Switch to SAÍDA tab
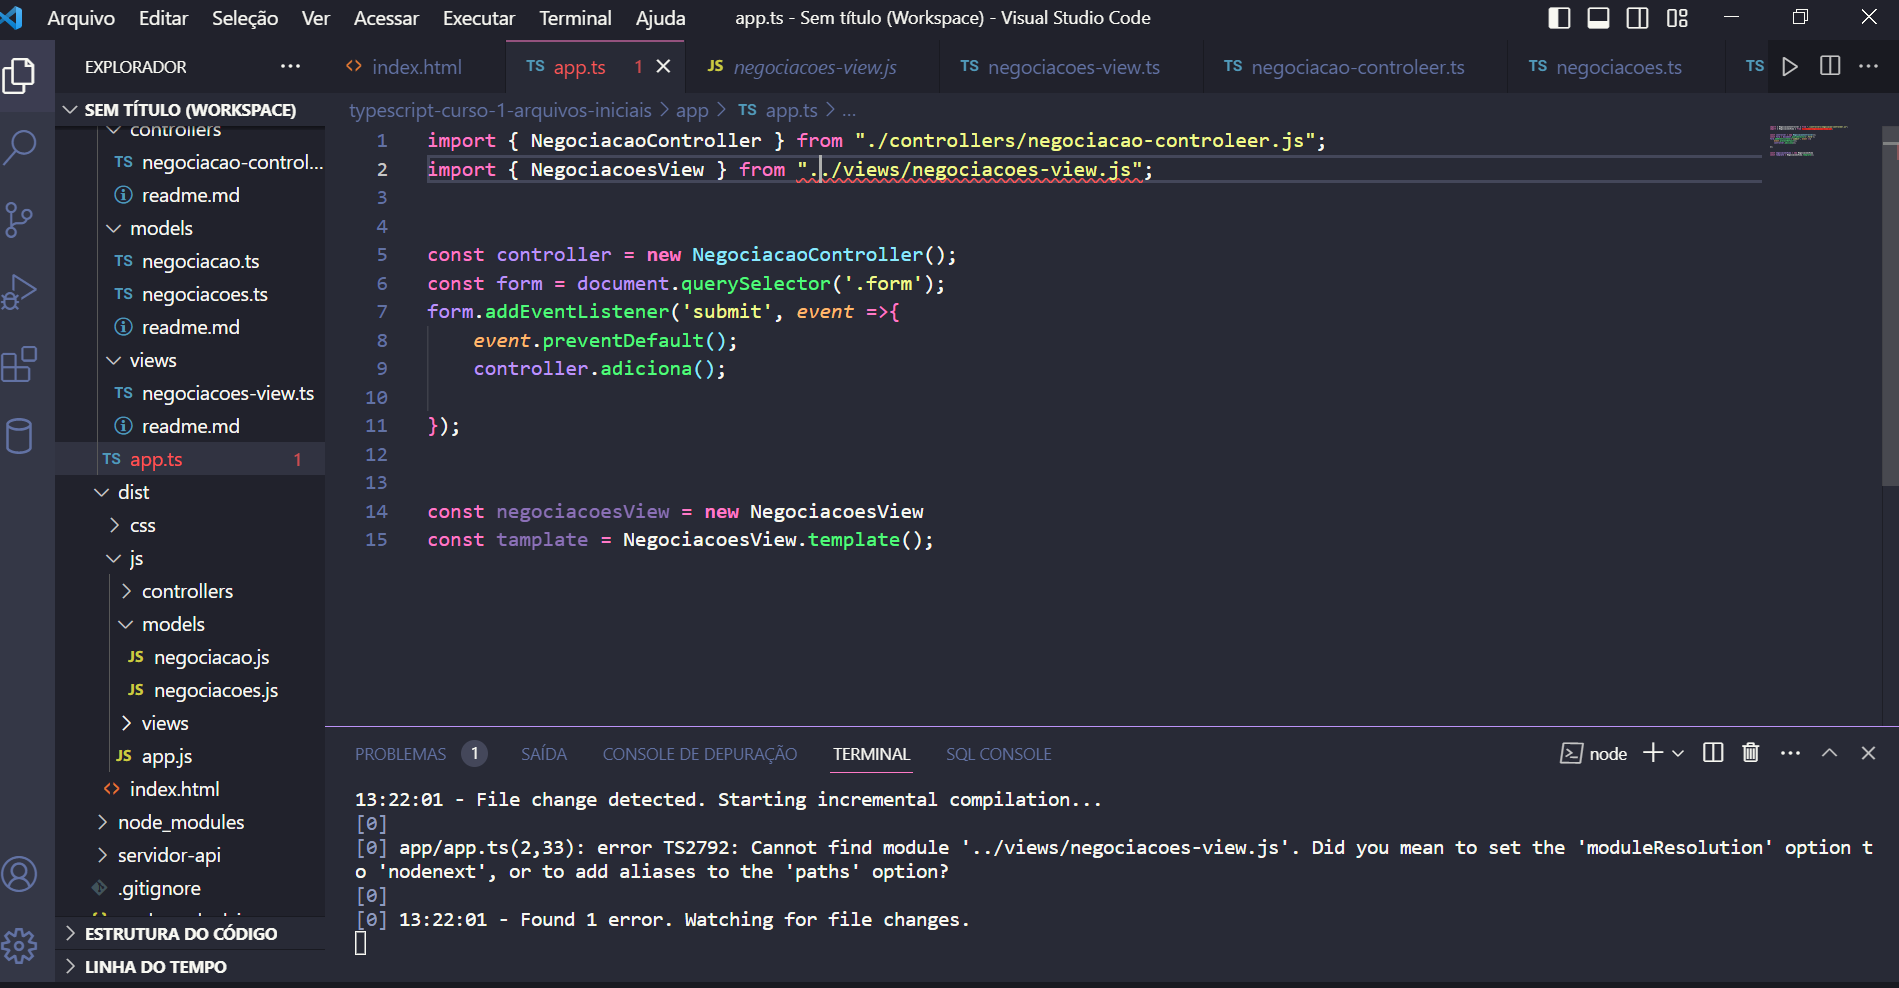 pyautogui.click(x=544, y=754)
